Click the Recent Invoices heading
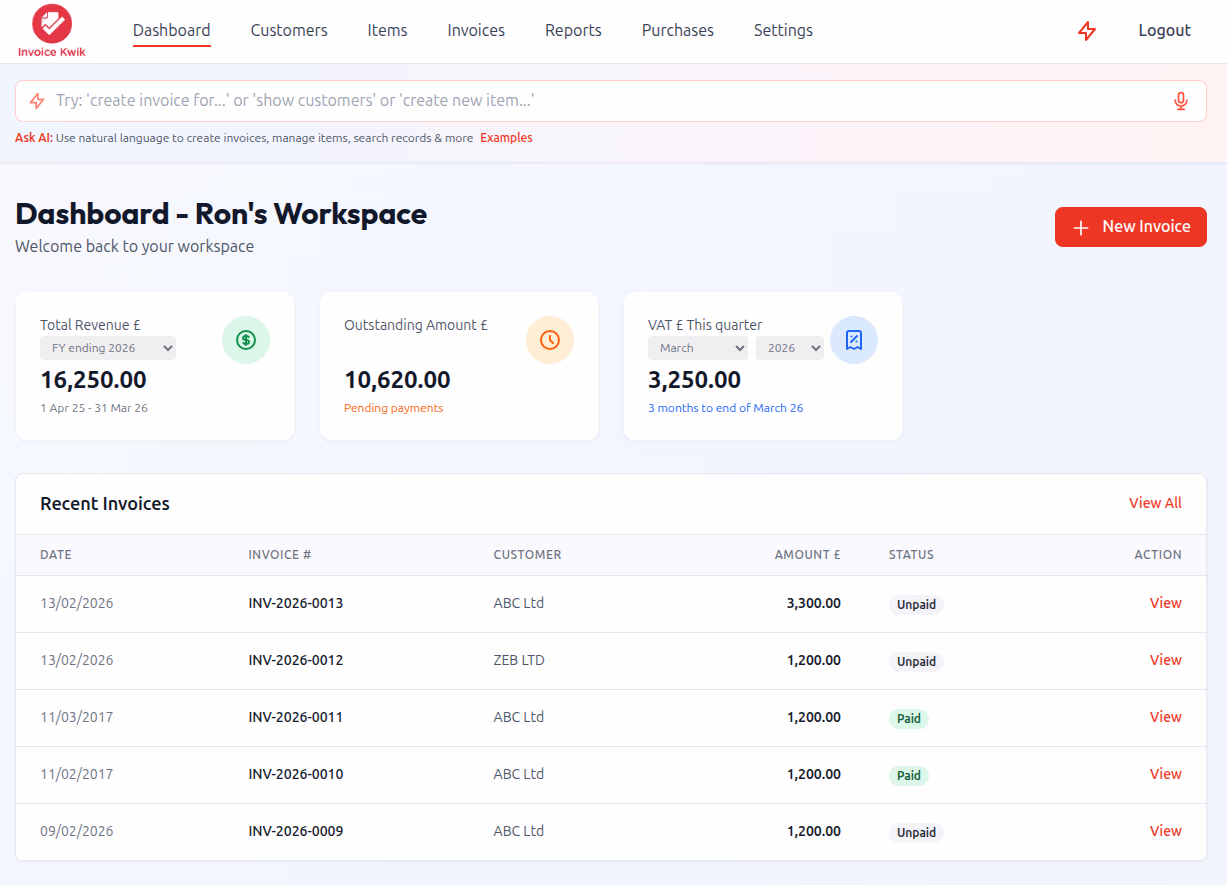Image resolution: width=1227 pixels, height=885 pixels. click(105, 504)
